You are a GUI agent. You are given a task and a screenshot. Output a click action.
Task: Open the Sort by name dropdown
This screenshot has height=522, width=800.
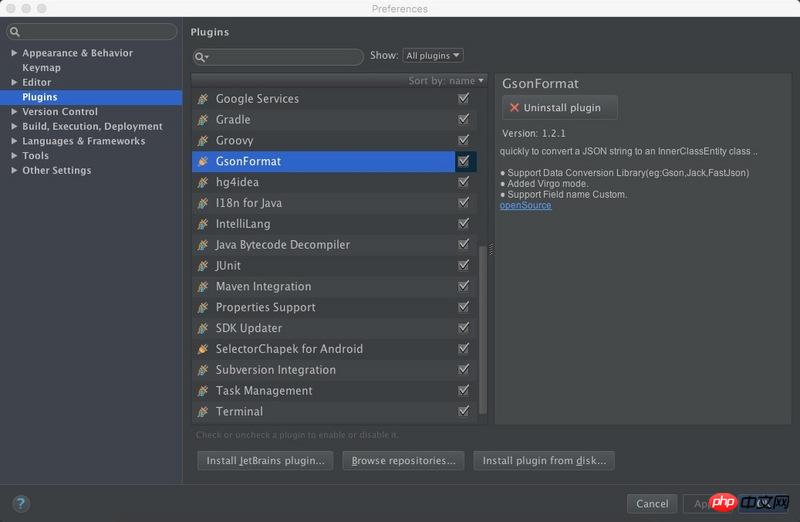[446, 80]
